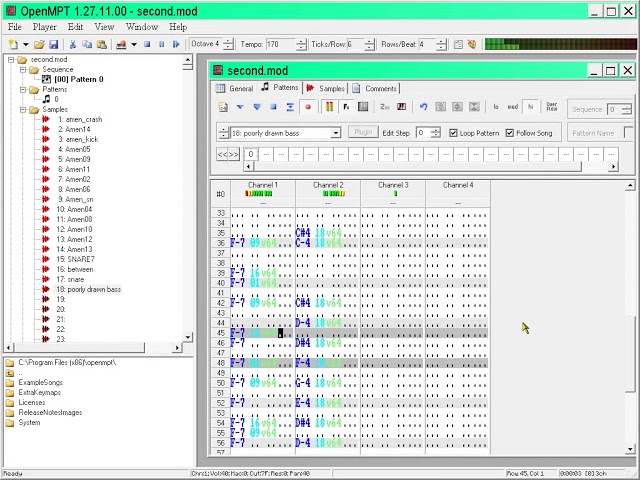Switch to the Samples tab
This screenshot has height=480, width=640.
click(326, 89)
